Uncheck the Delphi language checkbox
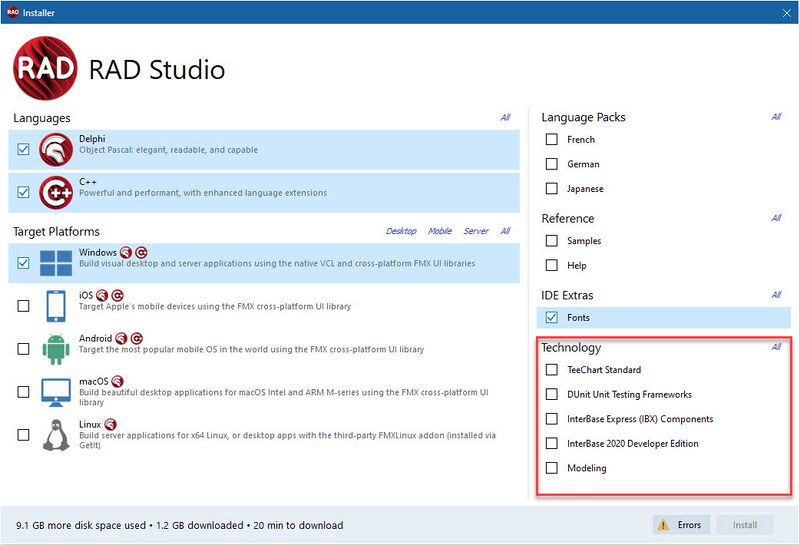This screenshot has width=800, height=545. click(23, 149)
